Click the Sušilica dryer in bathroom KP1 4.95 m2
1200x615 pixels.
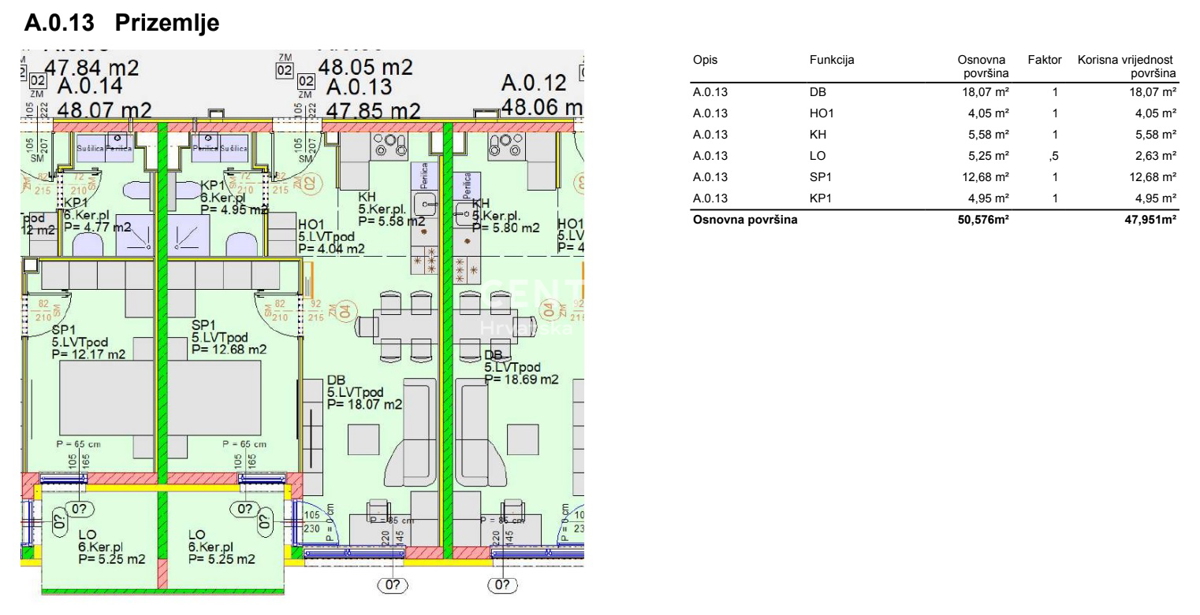(x=234, y=147)
